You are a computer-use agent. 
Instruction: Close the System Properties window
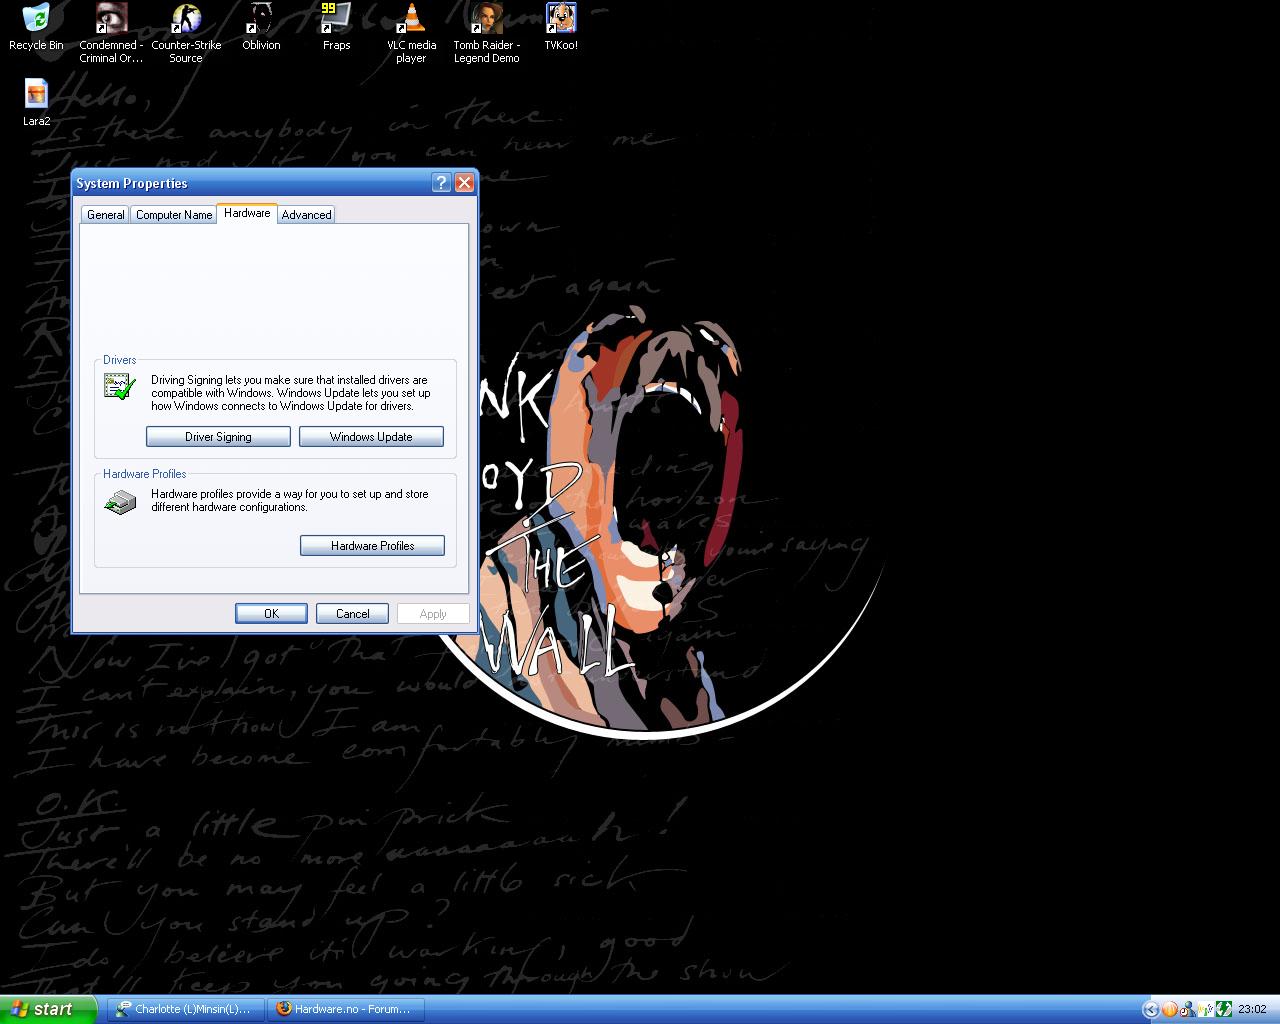[464, 182]
